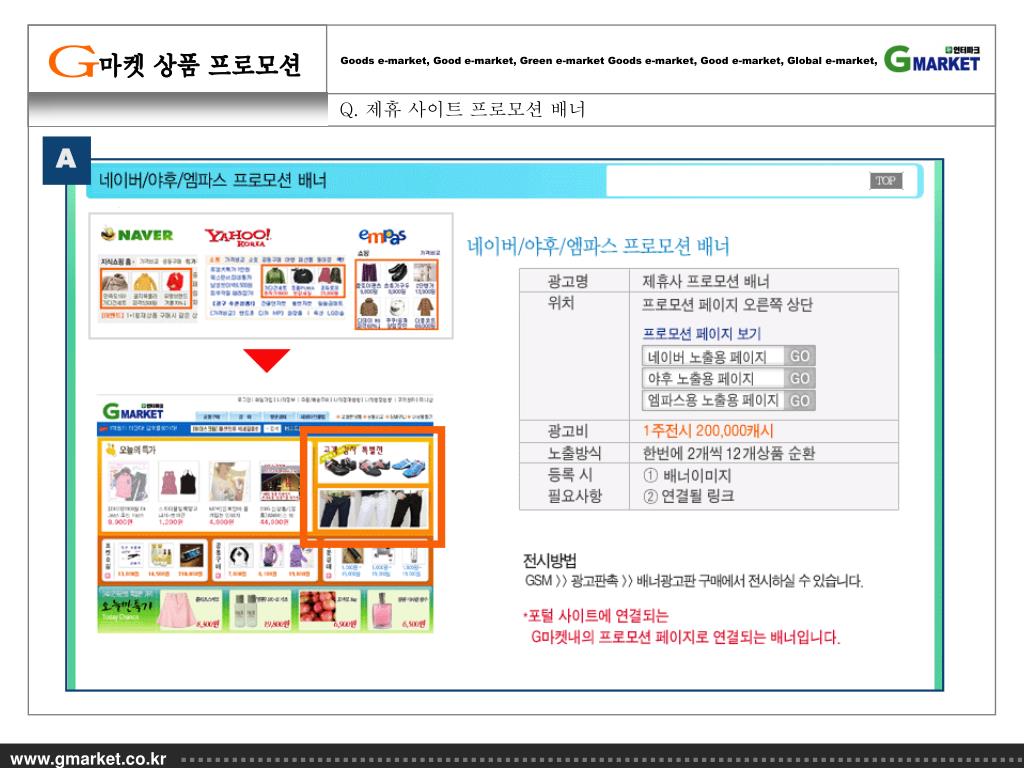Click the GMARKET logo in the site preview
This screenshot has height=768, width=1024.
point(133,411)
